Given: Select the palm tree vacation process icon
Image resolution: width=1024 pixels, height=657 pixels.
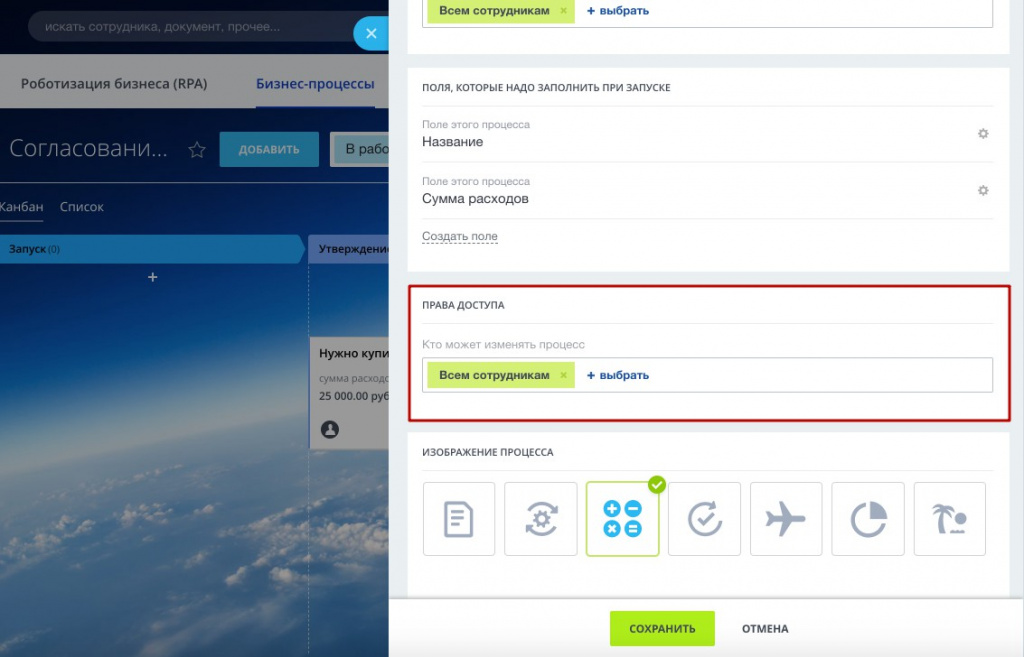Looking at the screenshot, I should pos(950,519).
